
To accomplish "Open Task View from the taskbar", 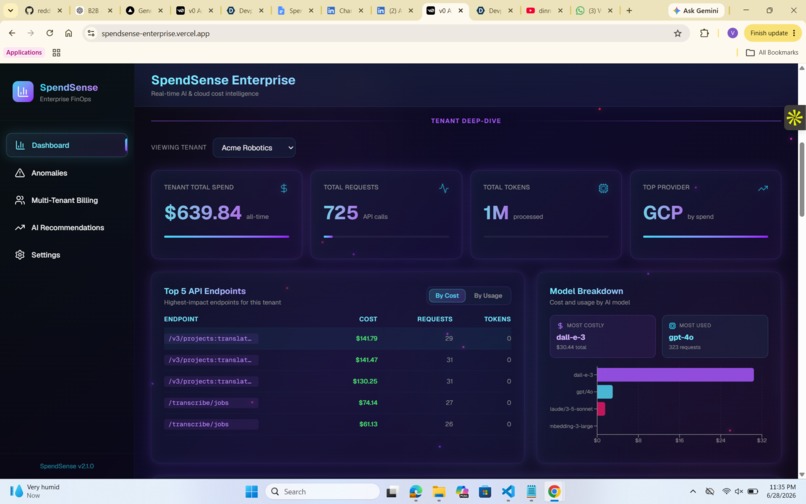I will [x=392, y=492].
